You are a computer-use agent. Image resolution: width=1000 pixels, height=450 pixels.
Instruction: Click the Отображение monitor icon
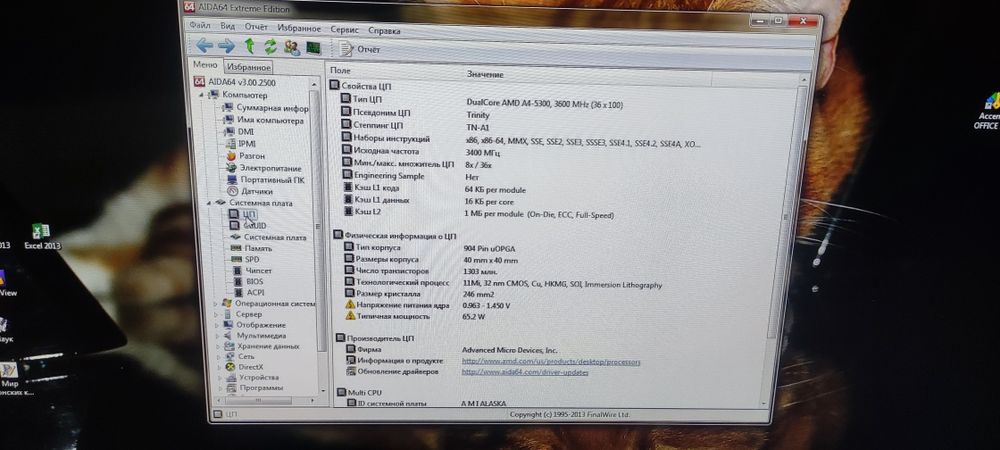[228, 325]
